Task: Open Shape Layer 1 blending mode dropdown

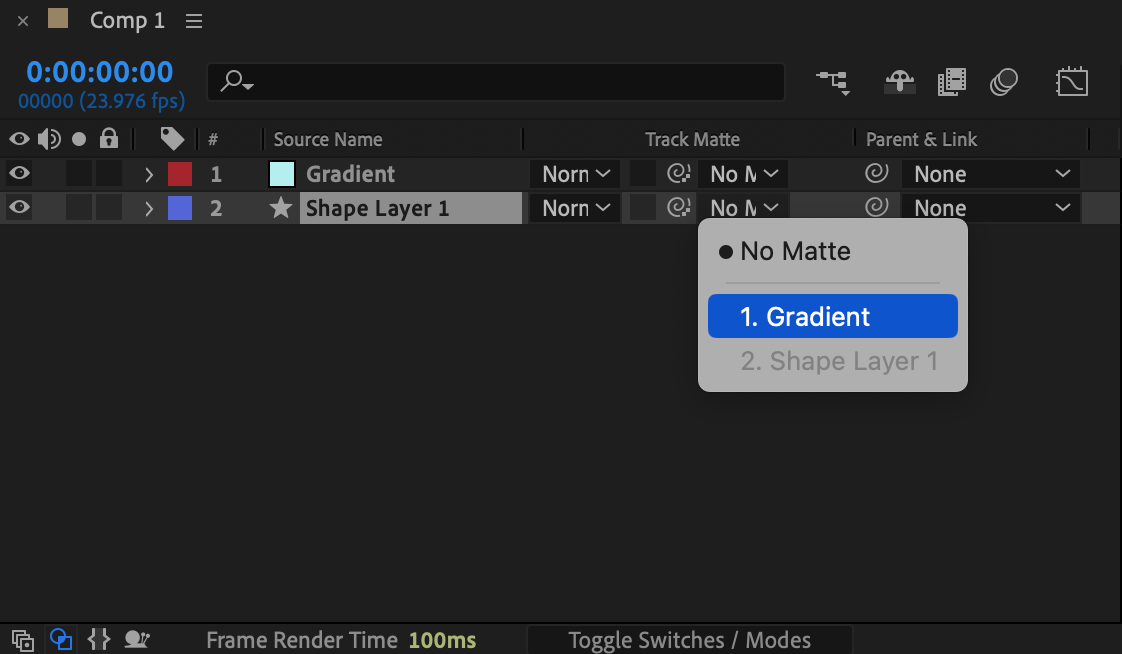Action: [x=575, y=208]
